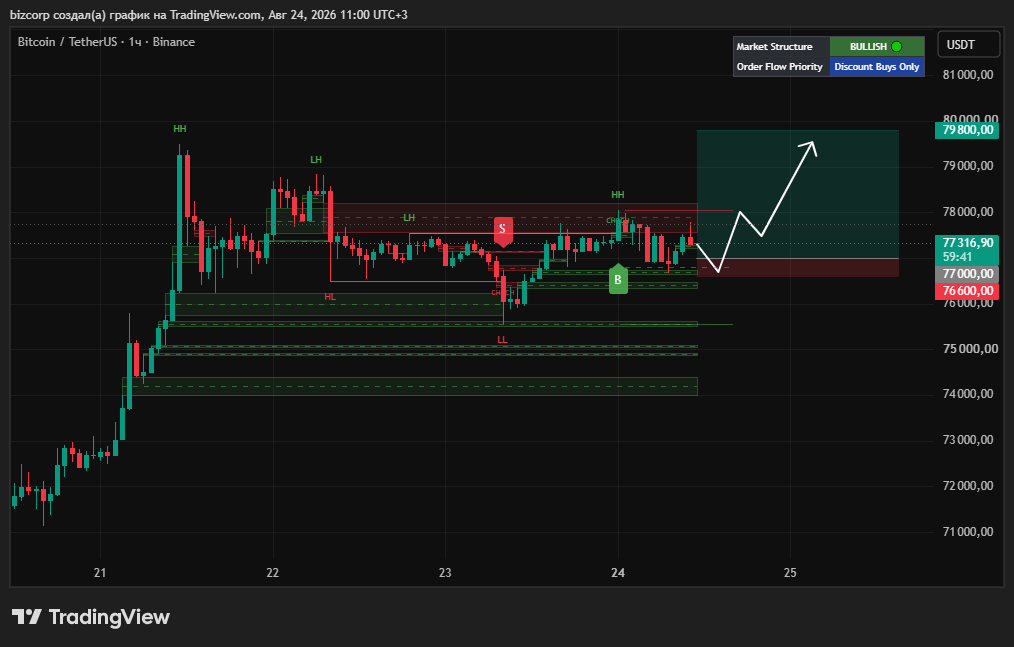Viewport: 1014px width, 647px height.
Task: Click the 71 000,00 price axis value
Action: [x=968, y=532]
